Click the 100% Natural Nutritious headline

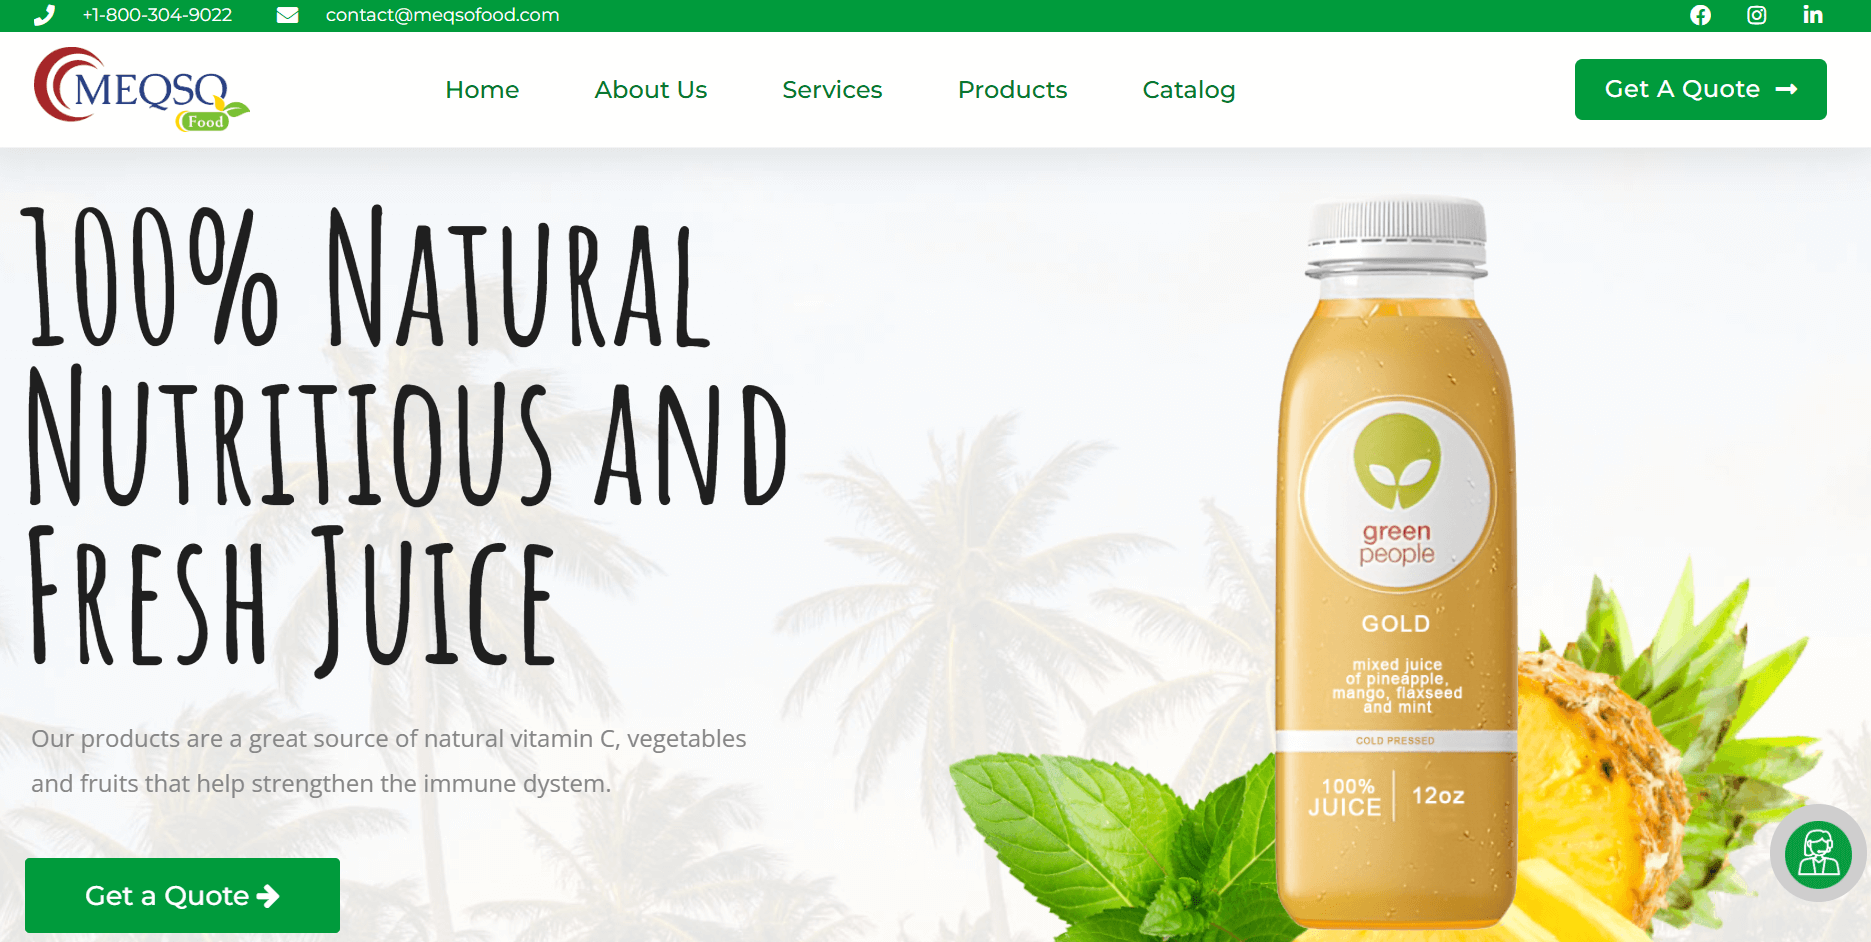click(x=406, y=438)
